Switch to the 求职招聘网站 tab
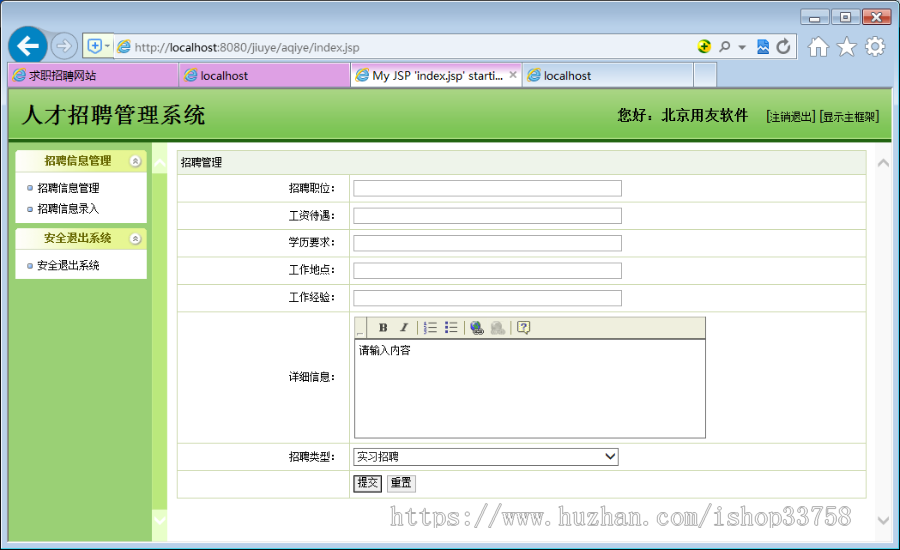Image resolution: width=900 pixels, height=550 pixels. point(93,75)
